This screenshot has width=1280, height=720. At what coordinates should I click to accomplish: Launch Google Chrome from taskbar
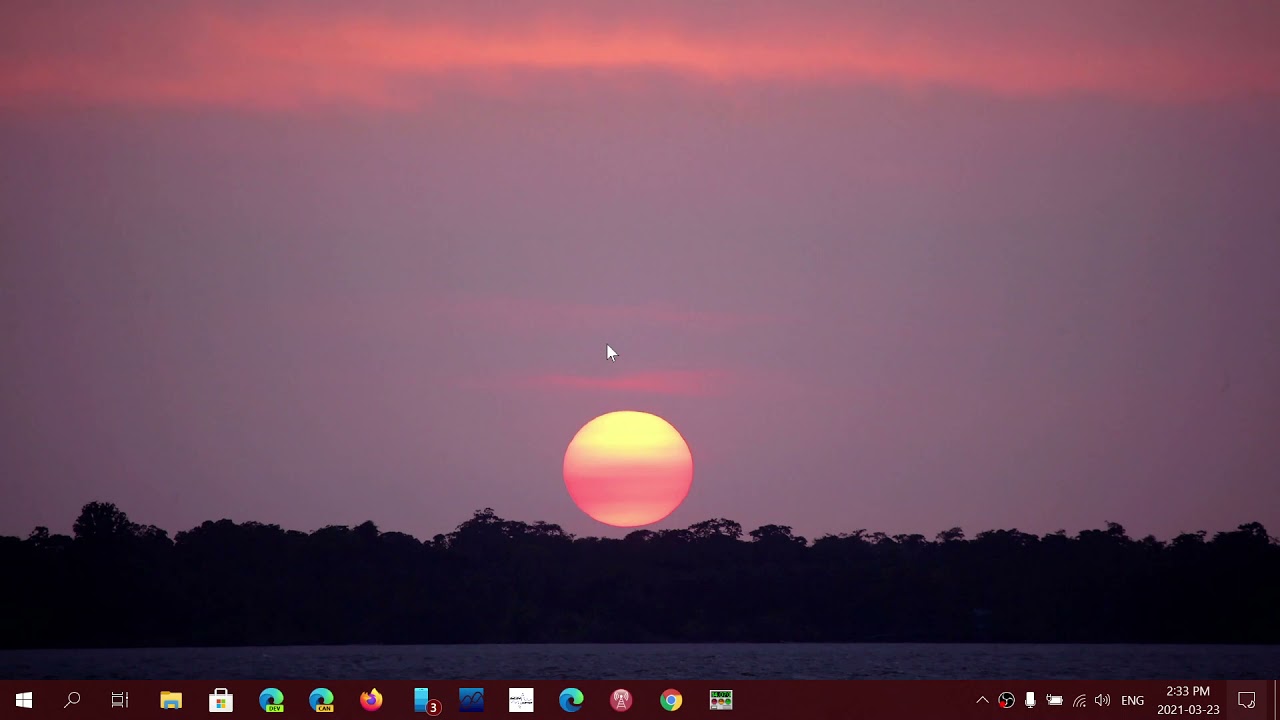(671, 700)
